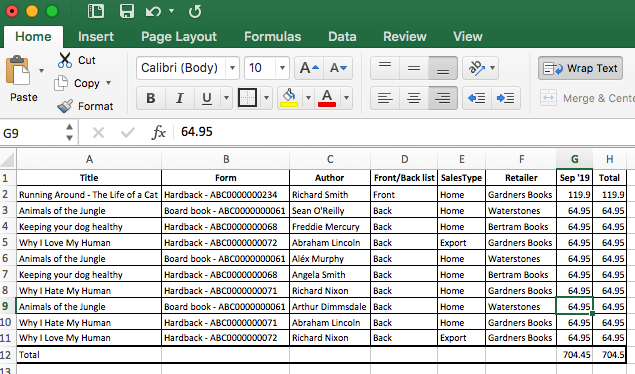This screenshot has width=635, height=374.
Task: Open the Page Layout ribbon tab
Action: pyautogui.click(x=179, y=36)
